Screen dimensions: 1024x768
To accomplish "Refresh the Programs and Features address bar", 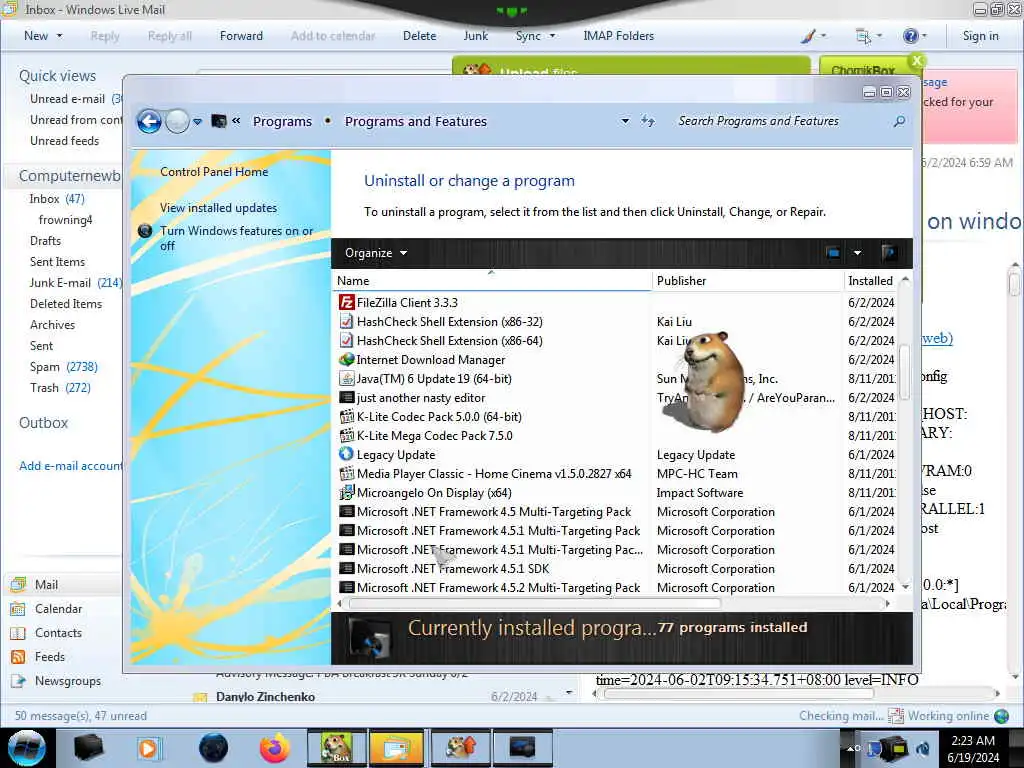I will (x=647, y=121).
